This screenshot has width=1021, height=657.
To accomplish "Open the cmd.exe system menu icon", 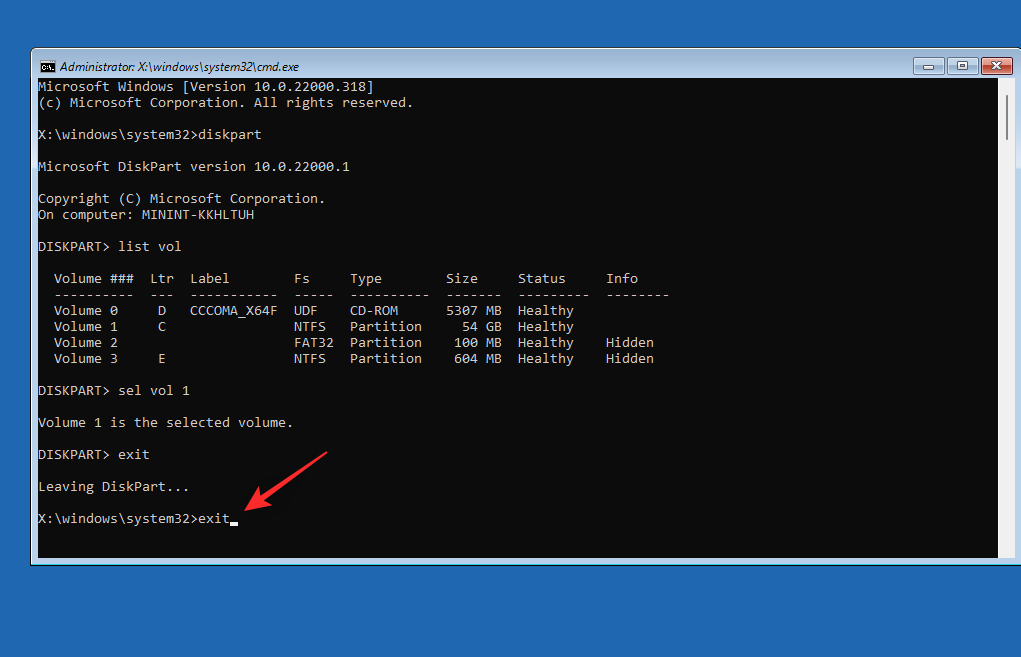I will (47, 66).
